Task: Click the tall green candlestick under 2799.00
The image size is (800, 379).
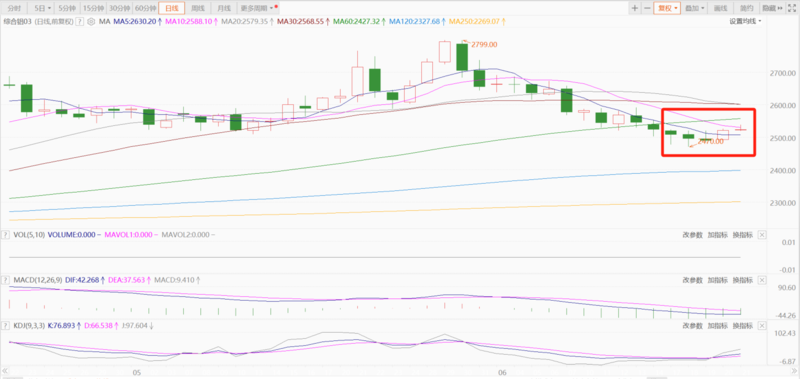Action: pyautogui.click(x=462, y=57)
